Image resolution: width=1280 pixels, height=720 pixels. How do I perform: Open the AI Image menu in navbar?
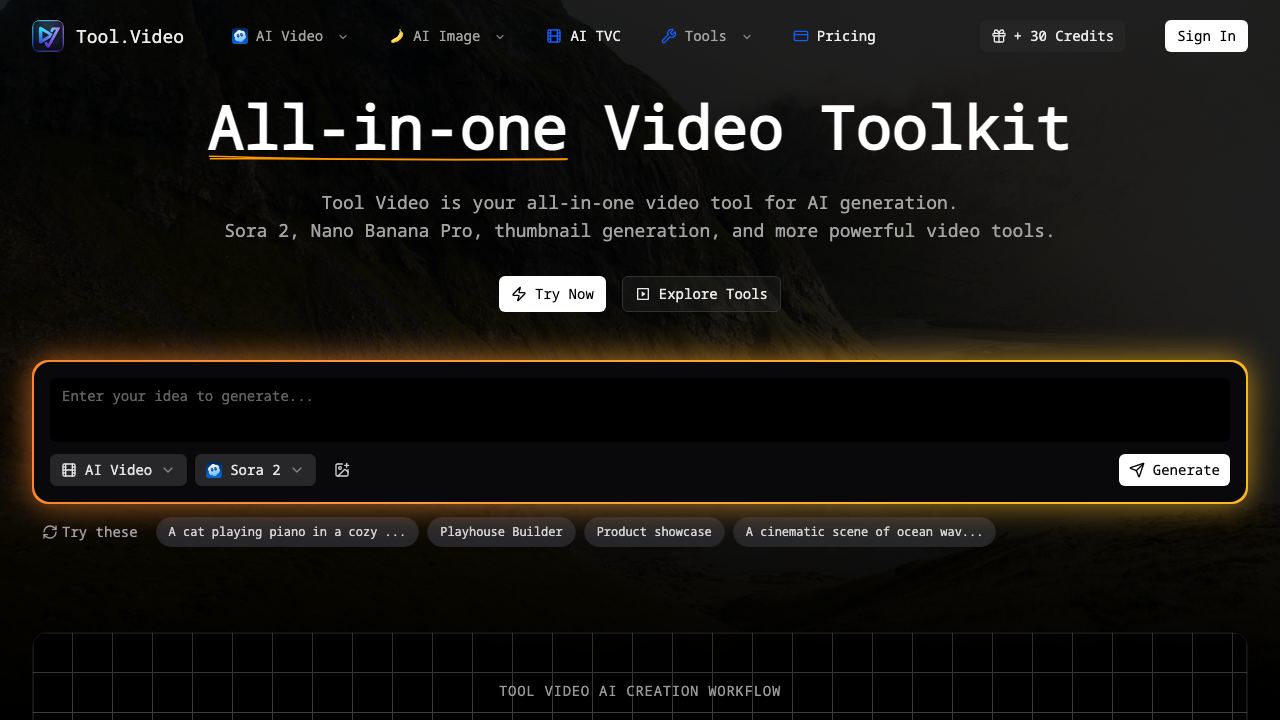click(x=447, y=36)
